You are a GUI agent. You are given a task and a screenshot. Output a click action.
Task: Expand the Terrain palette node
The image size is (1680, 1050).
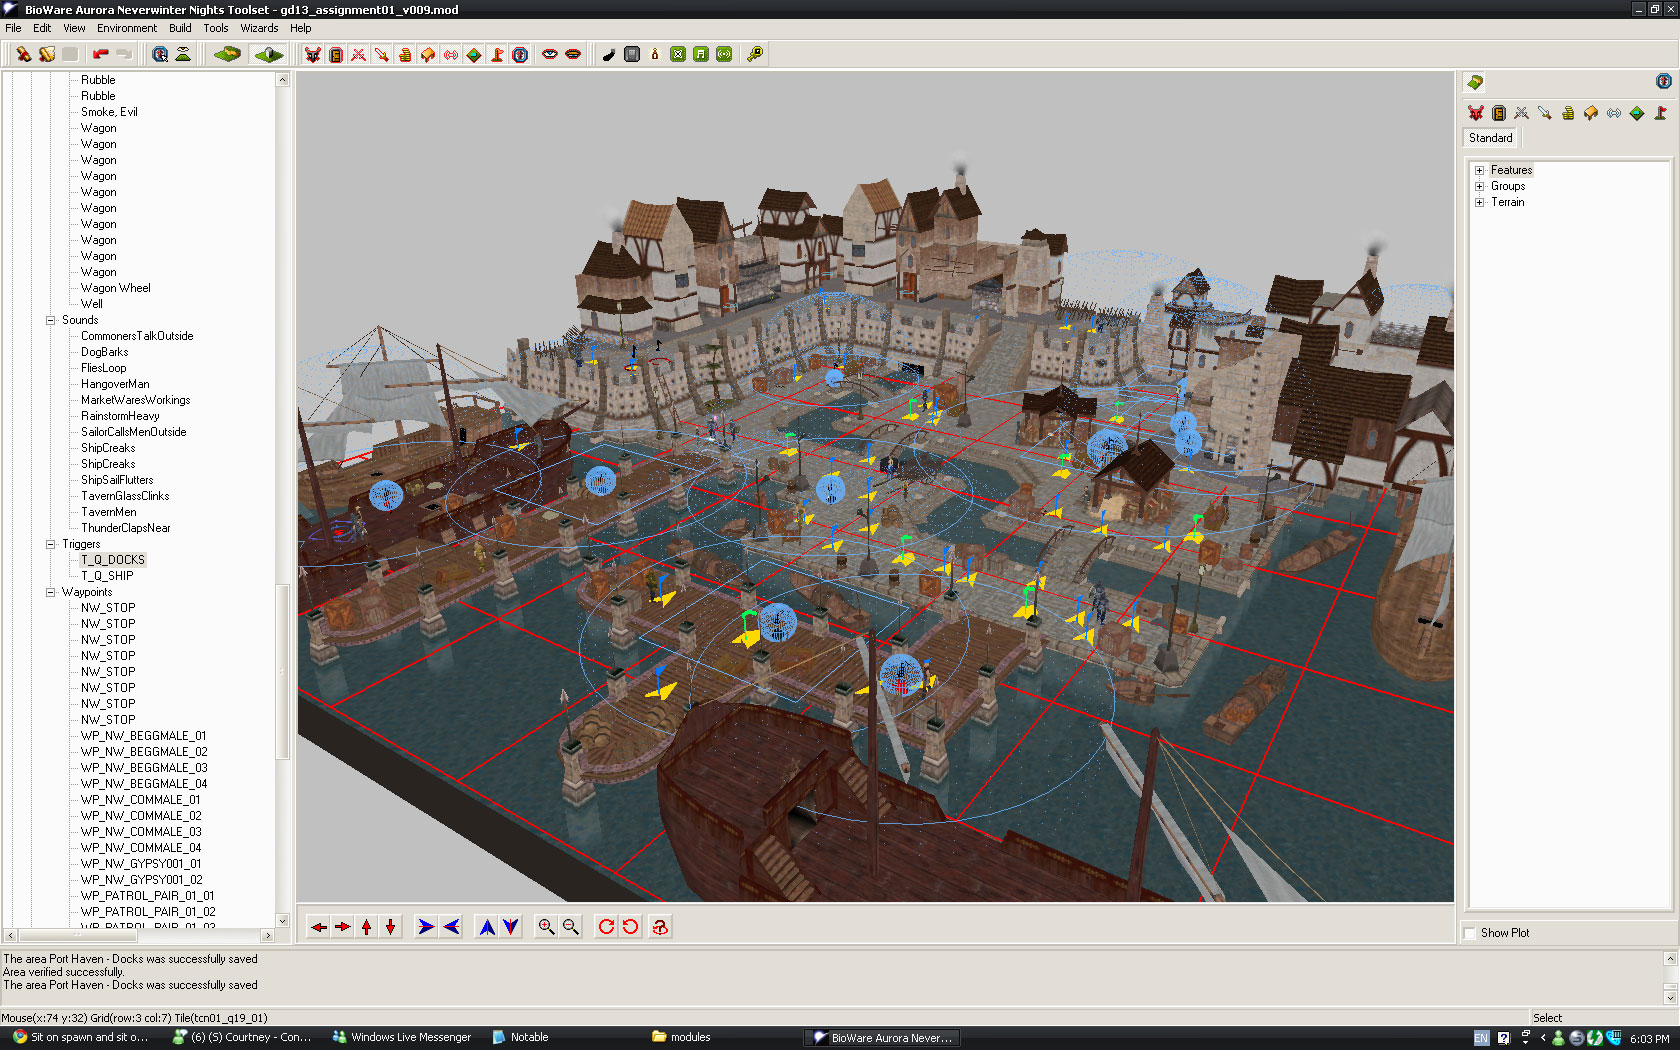[1479, 202]
